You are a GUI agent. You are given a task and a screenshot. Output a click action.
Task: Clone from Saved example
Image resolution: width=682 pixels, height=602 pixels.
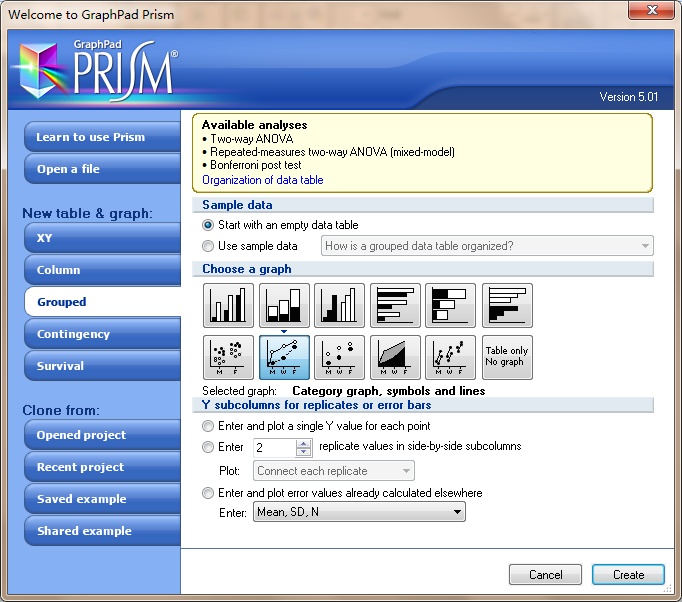click(103, 499)
